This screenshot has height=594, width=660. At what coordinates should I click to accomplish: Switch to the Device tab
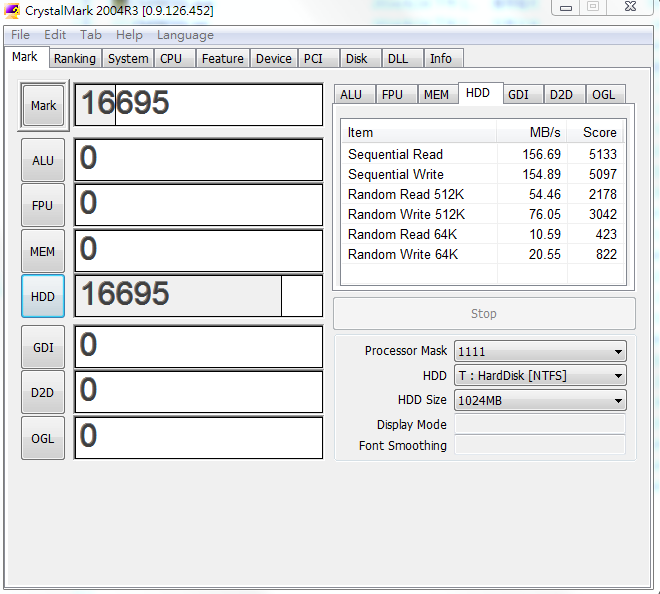(x=274, y=59)
